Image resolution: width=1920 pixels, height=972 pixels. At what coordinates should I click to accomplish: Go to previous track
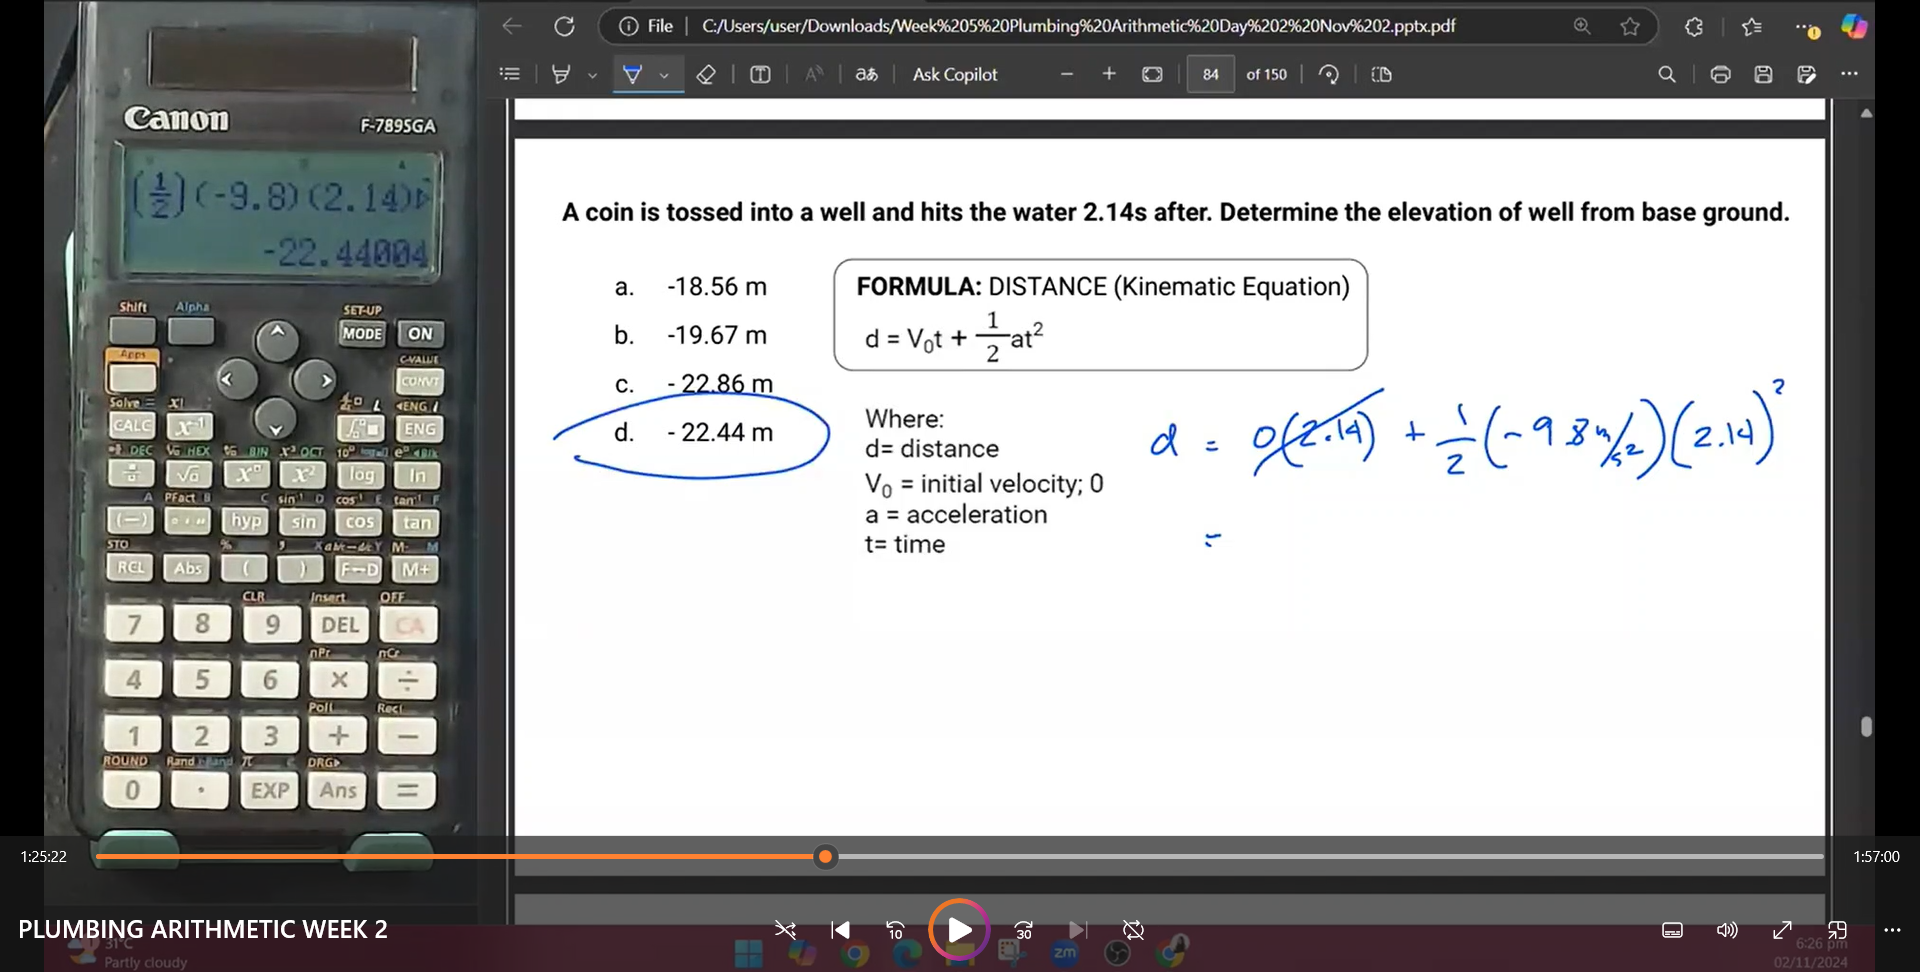tap(840, 930)
